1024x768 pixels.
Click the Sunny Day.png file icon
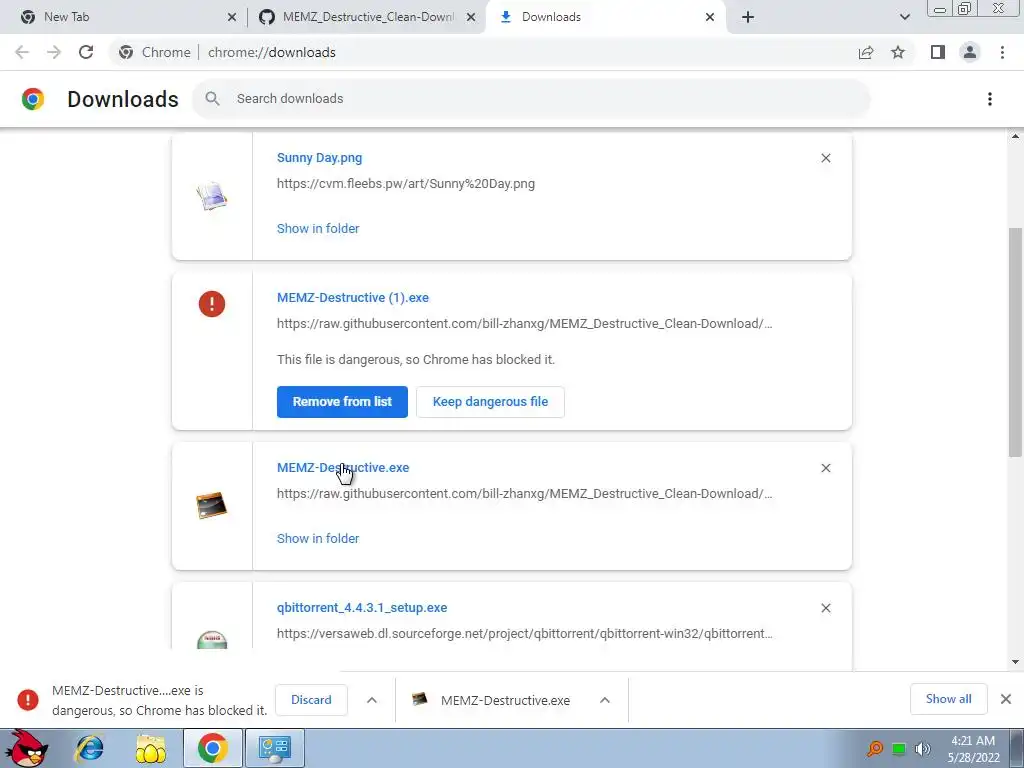212,196
